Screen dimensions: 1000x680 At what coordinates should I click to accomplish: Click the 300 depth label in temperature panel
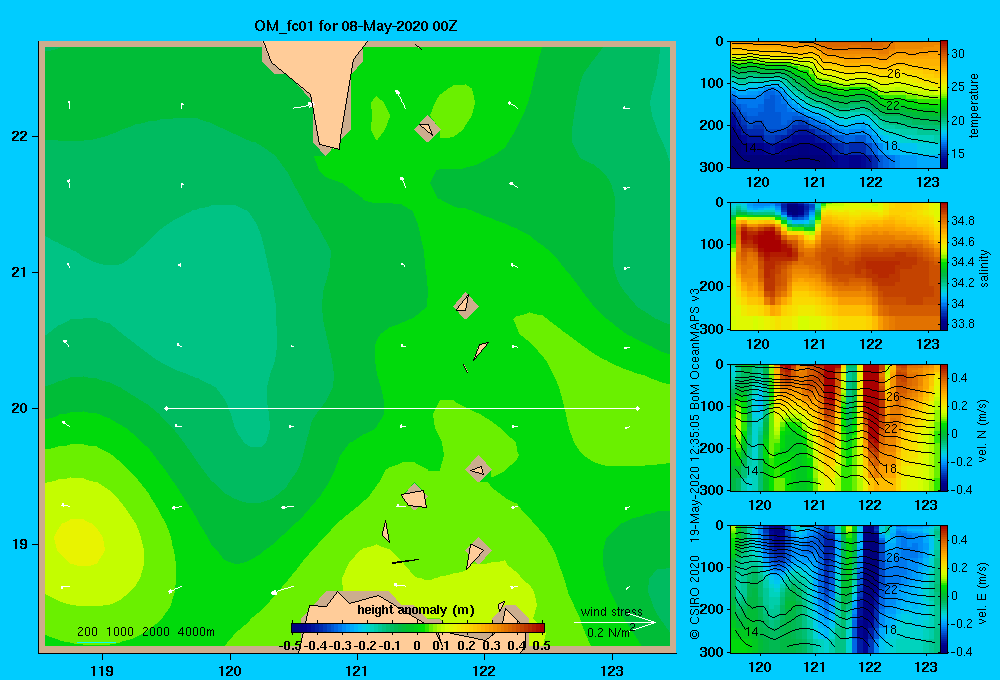(712, 167)
